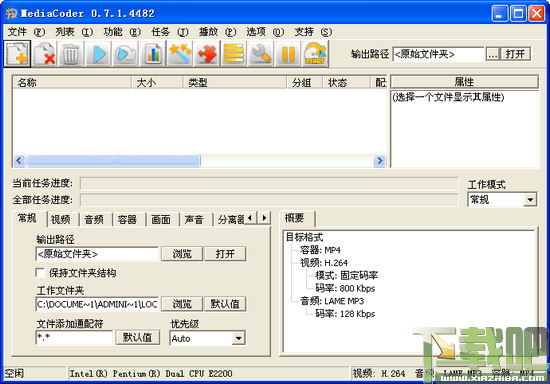Click 浏览 next to 工作文件夹 field

(x=182, y=304)
